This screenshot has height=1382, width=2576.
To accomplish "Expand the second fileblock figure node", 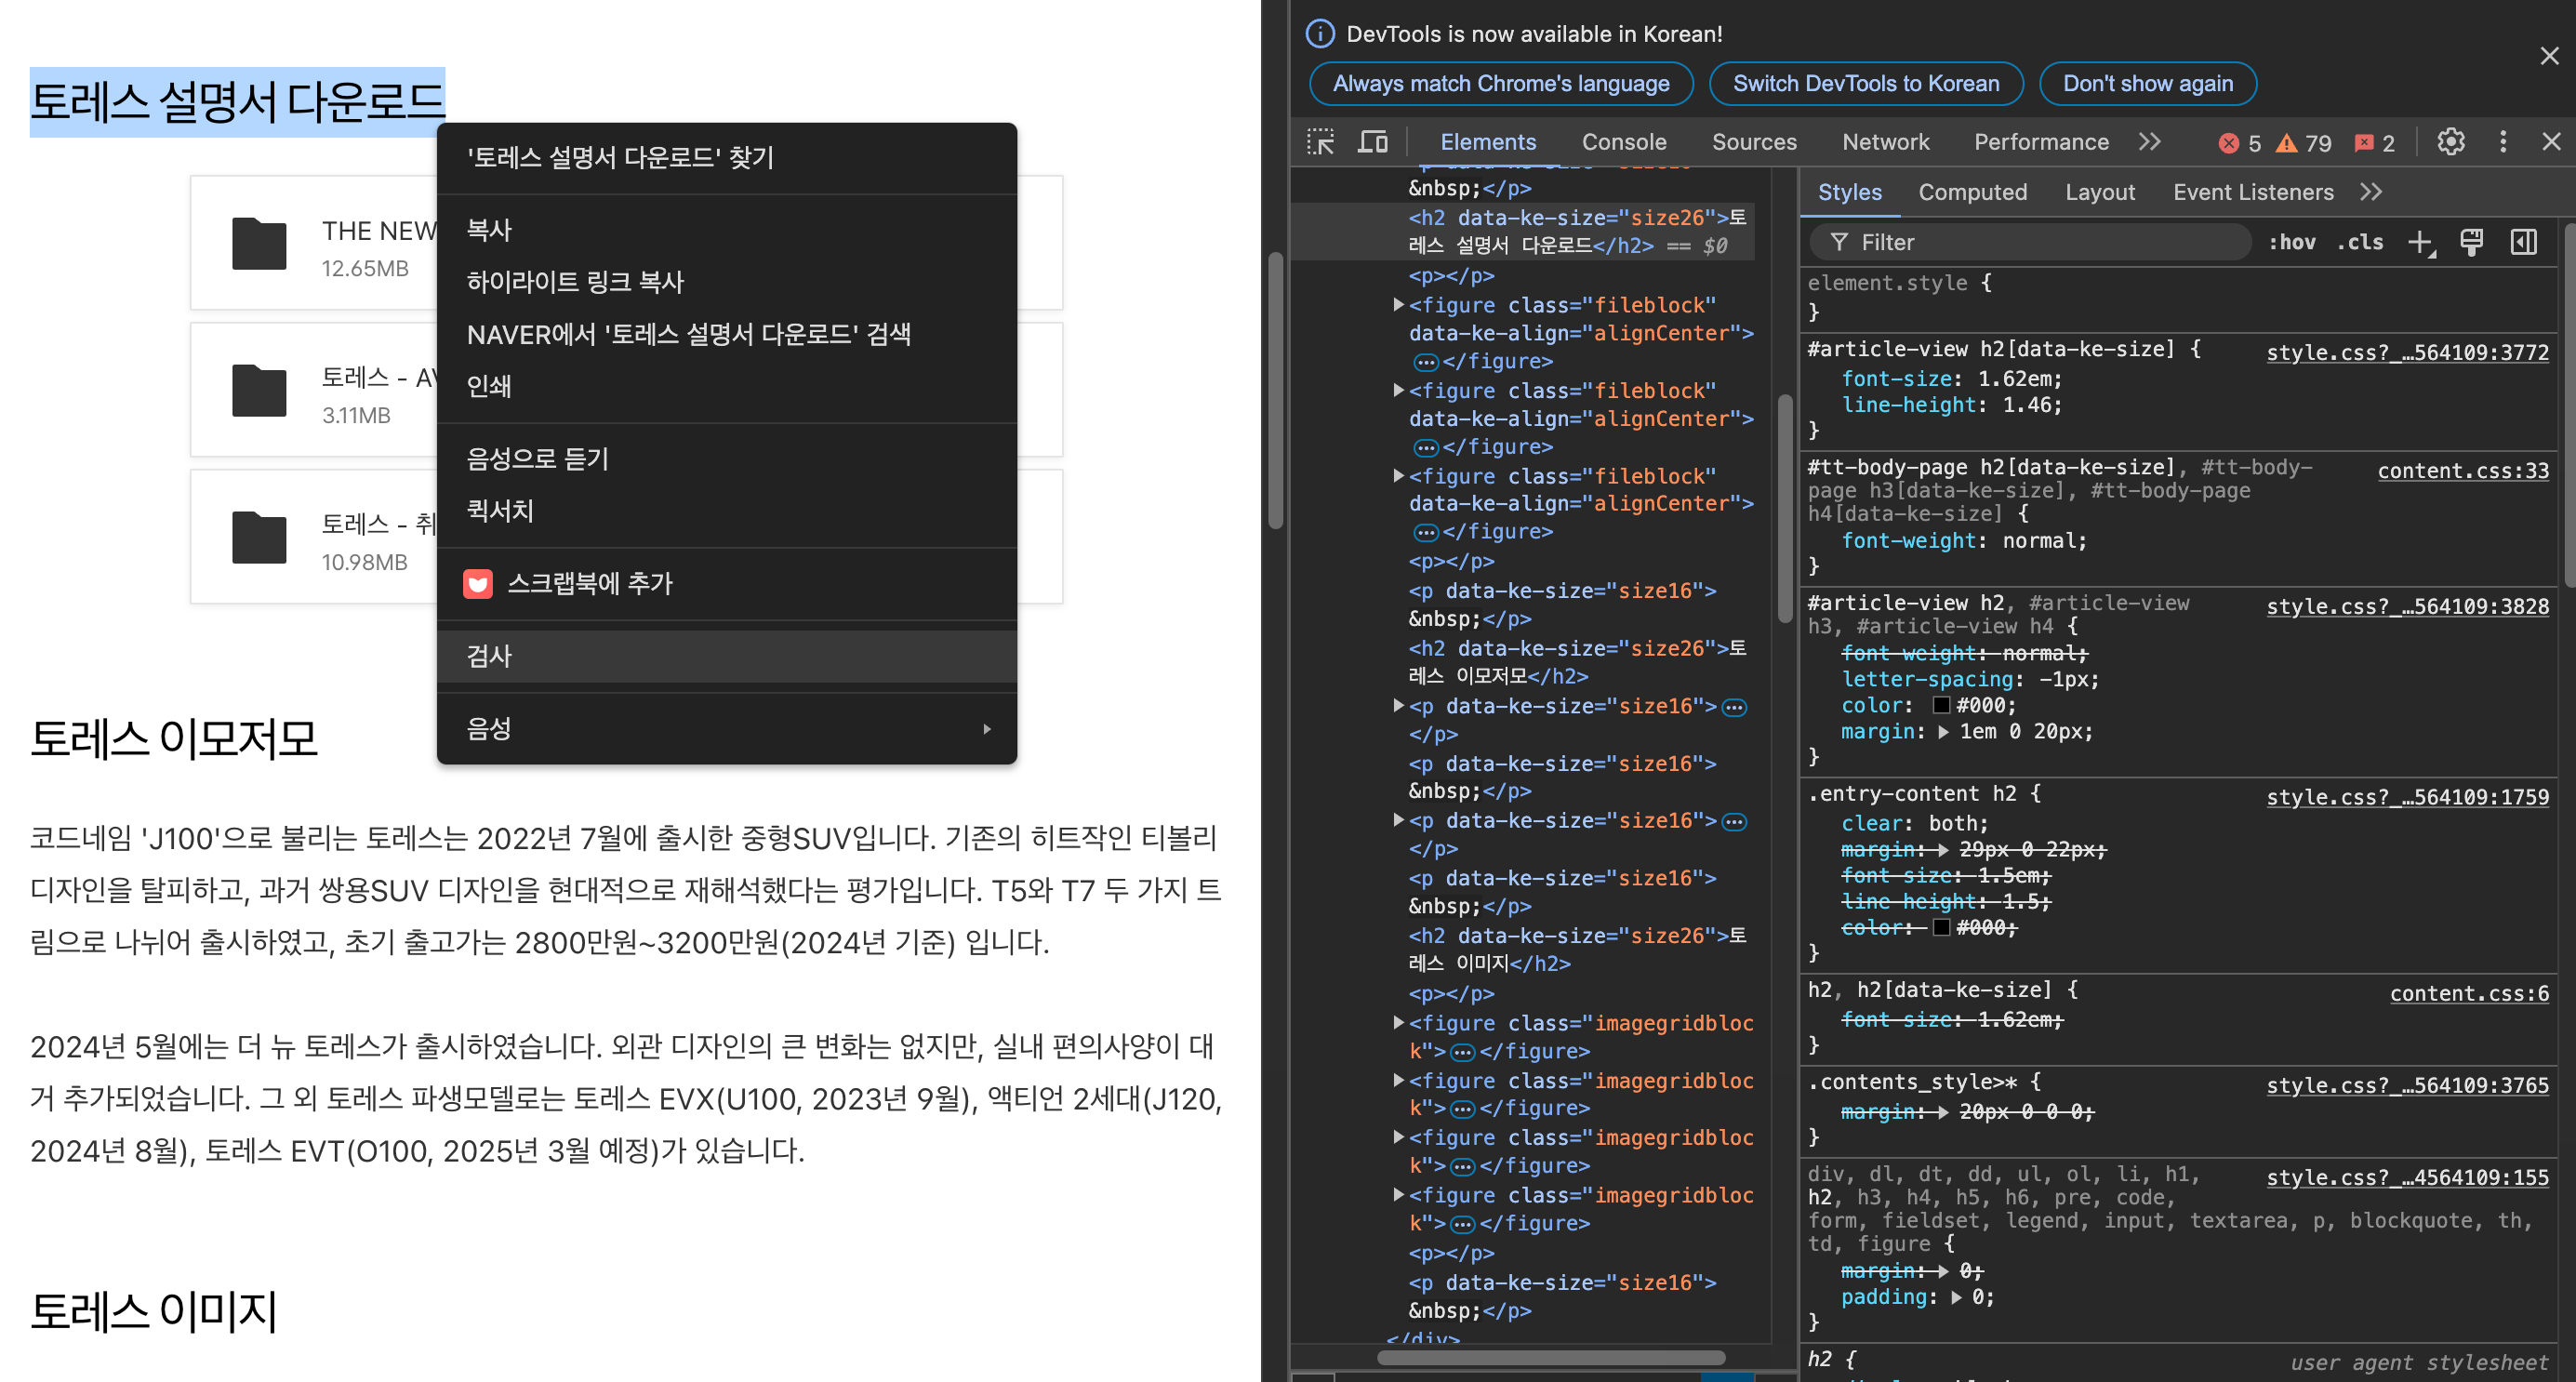I will 1399,390.
